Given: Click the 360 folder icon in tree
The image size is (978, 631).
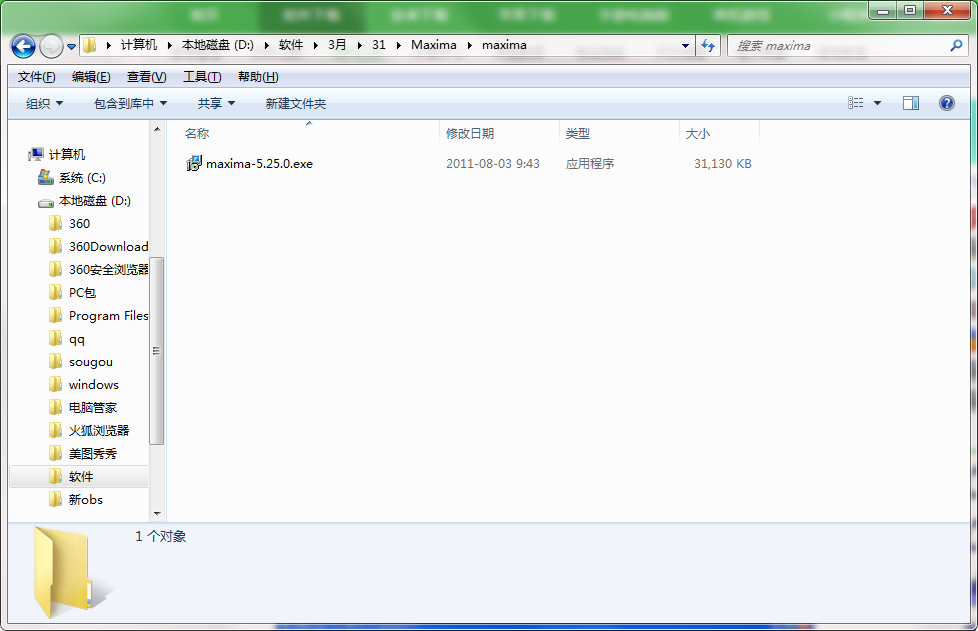Looking at the screenshot, I should 56,223.
